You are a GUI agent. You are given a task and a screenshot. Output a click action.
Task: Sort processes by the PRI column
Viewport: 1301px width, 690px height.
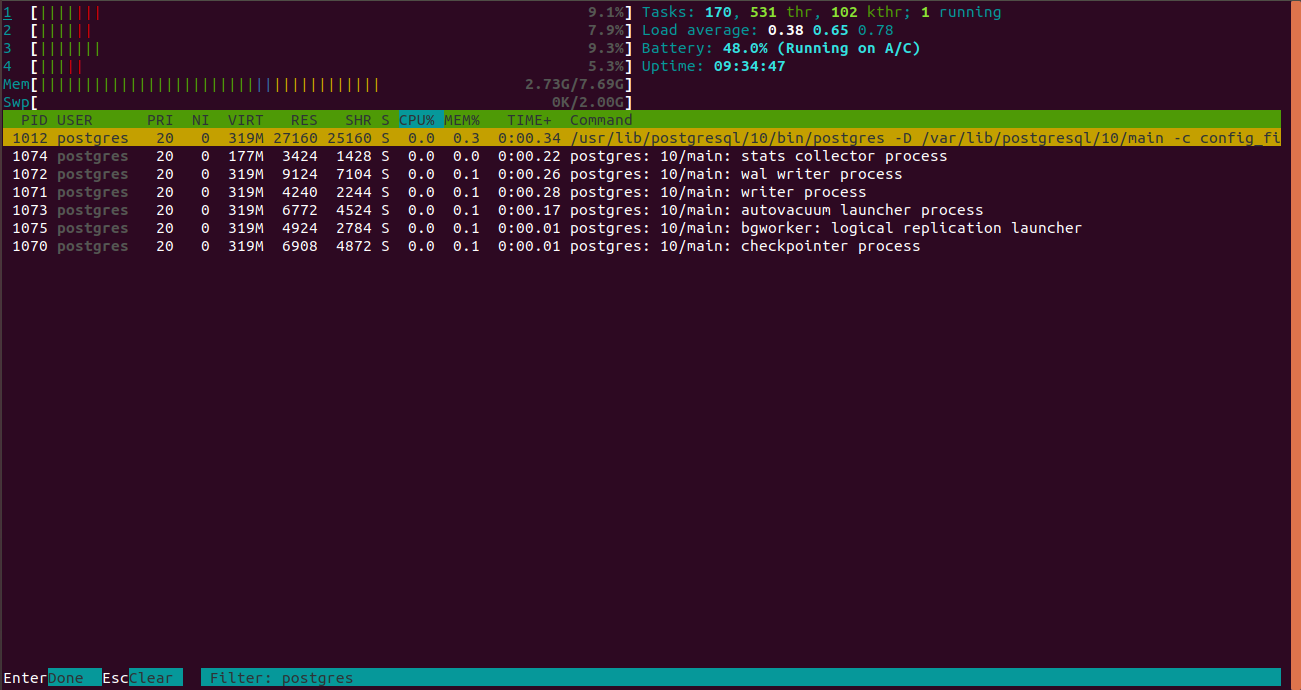coord(159,119)
